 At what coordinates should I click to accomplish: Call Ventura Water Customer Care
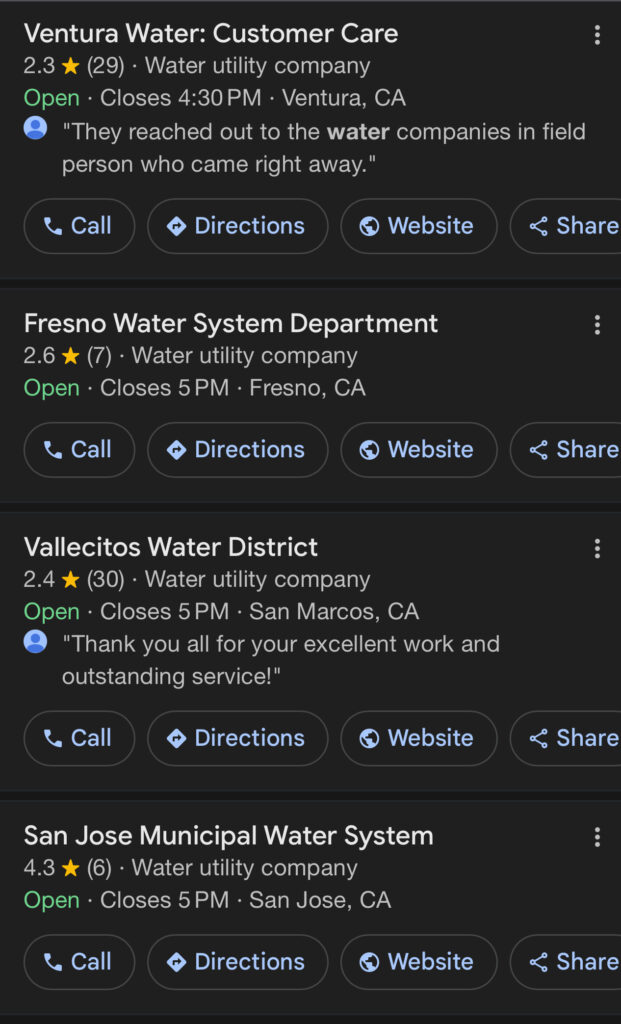click(x=79, y=226)
